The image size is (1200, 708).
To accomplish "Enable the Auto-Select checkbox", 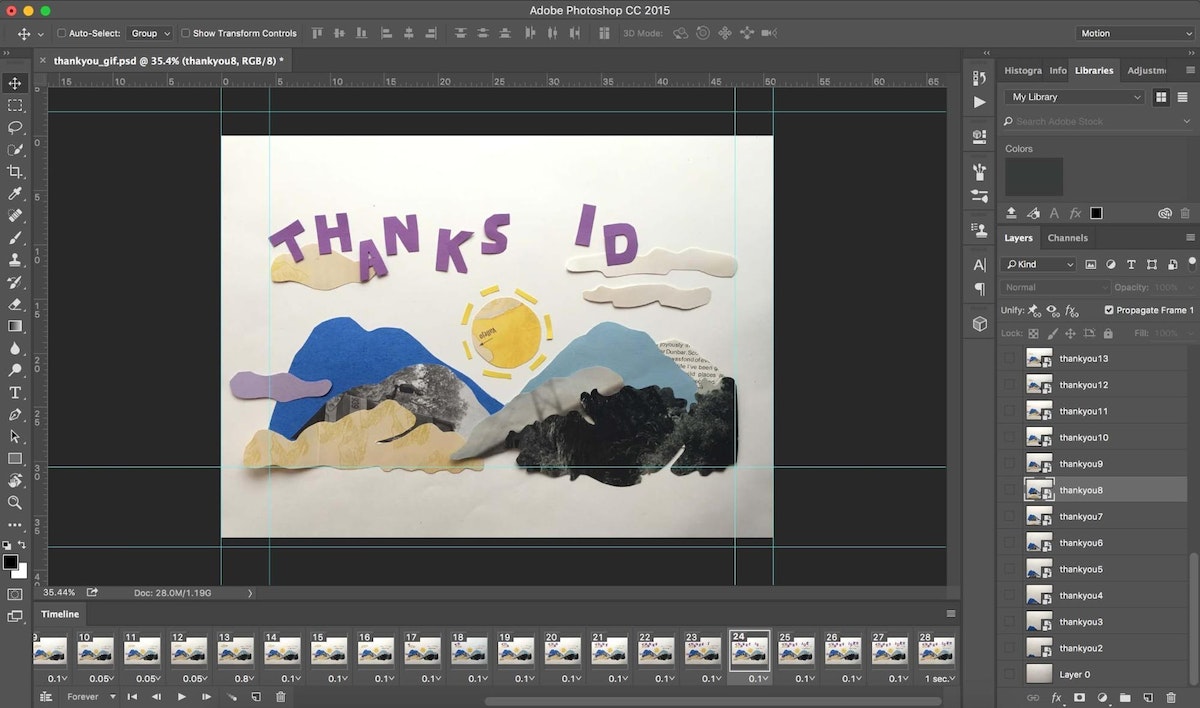I will coord(60,33).
